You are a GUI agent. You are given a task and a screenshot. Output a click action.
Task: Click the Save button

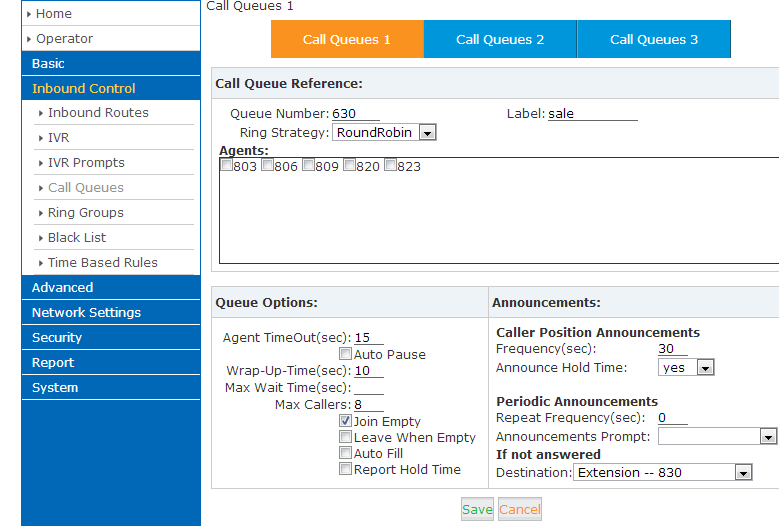tap(477, 509)
